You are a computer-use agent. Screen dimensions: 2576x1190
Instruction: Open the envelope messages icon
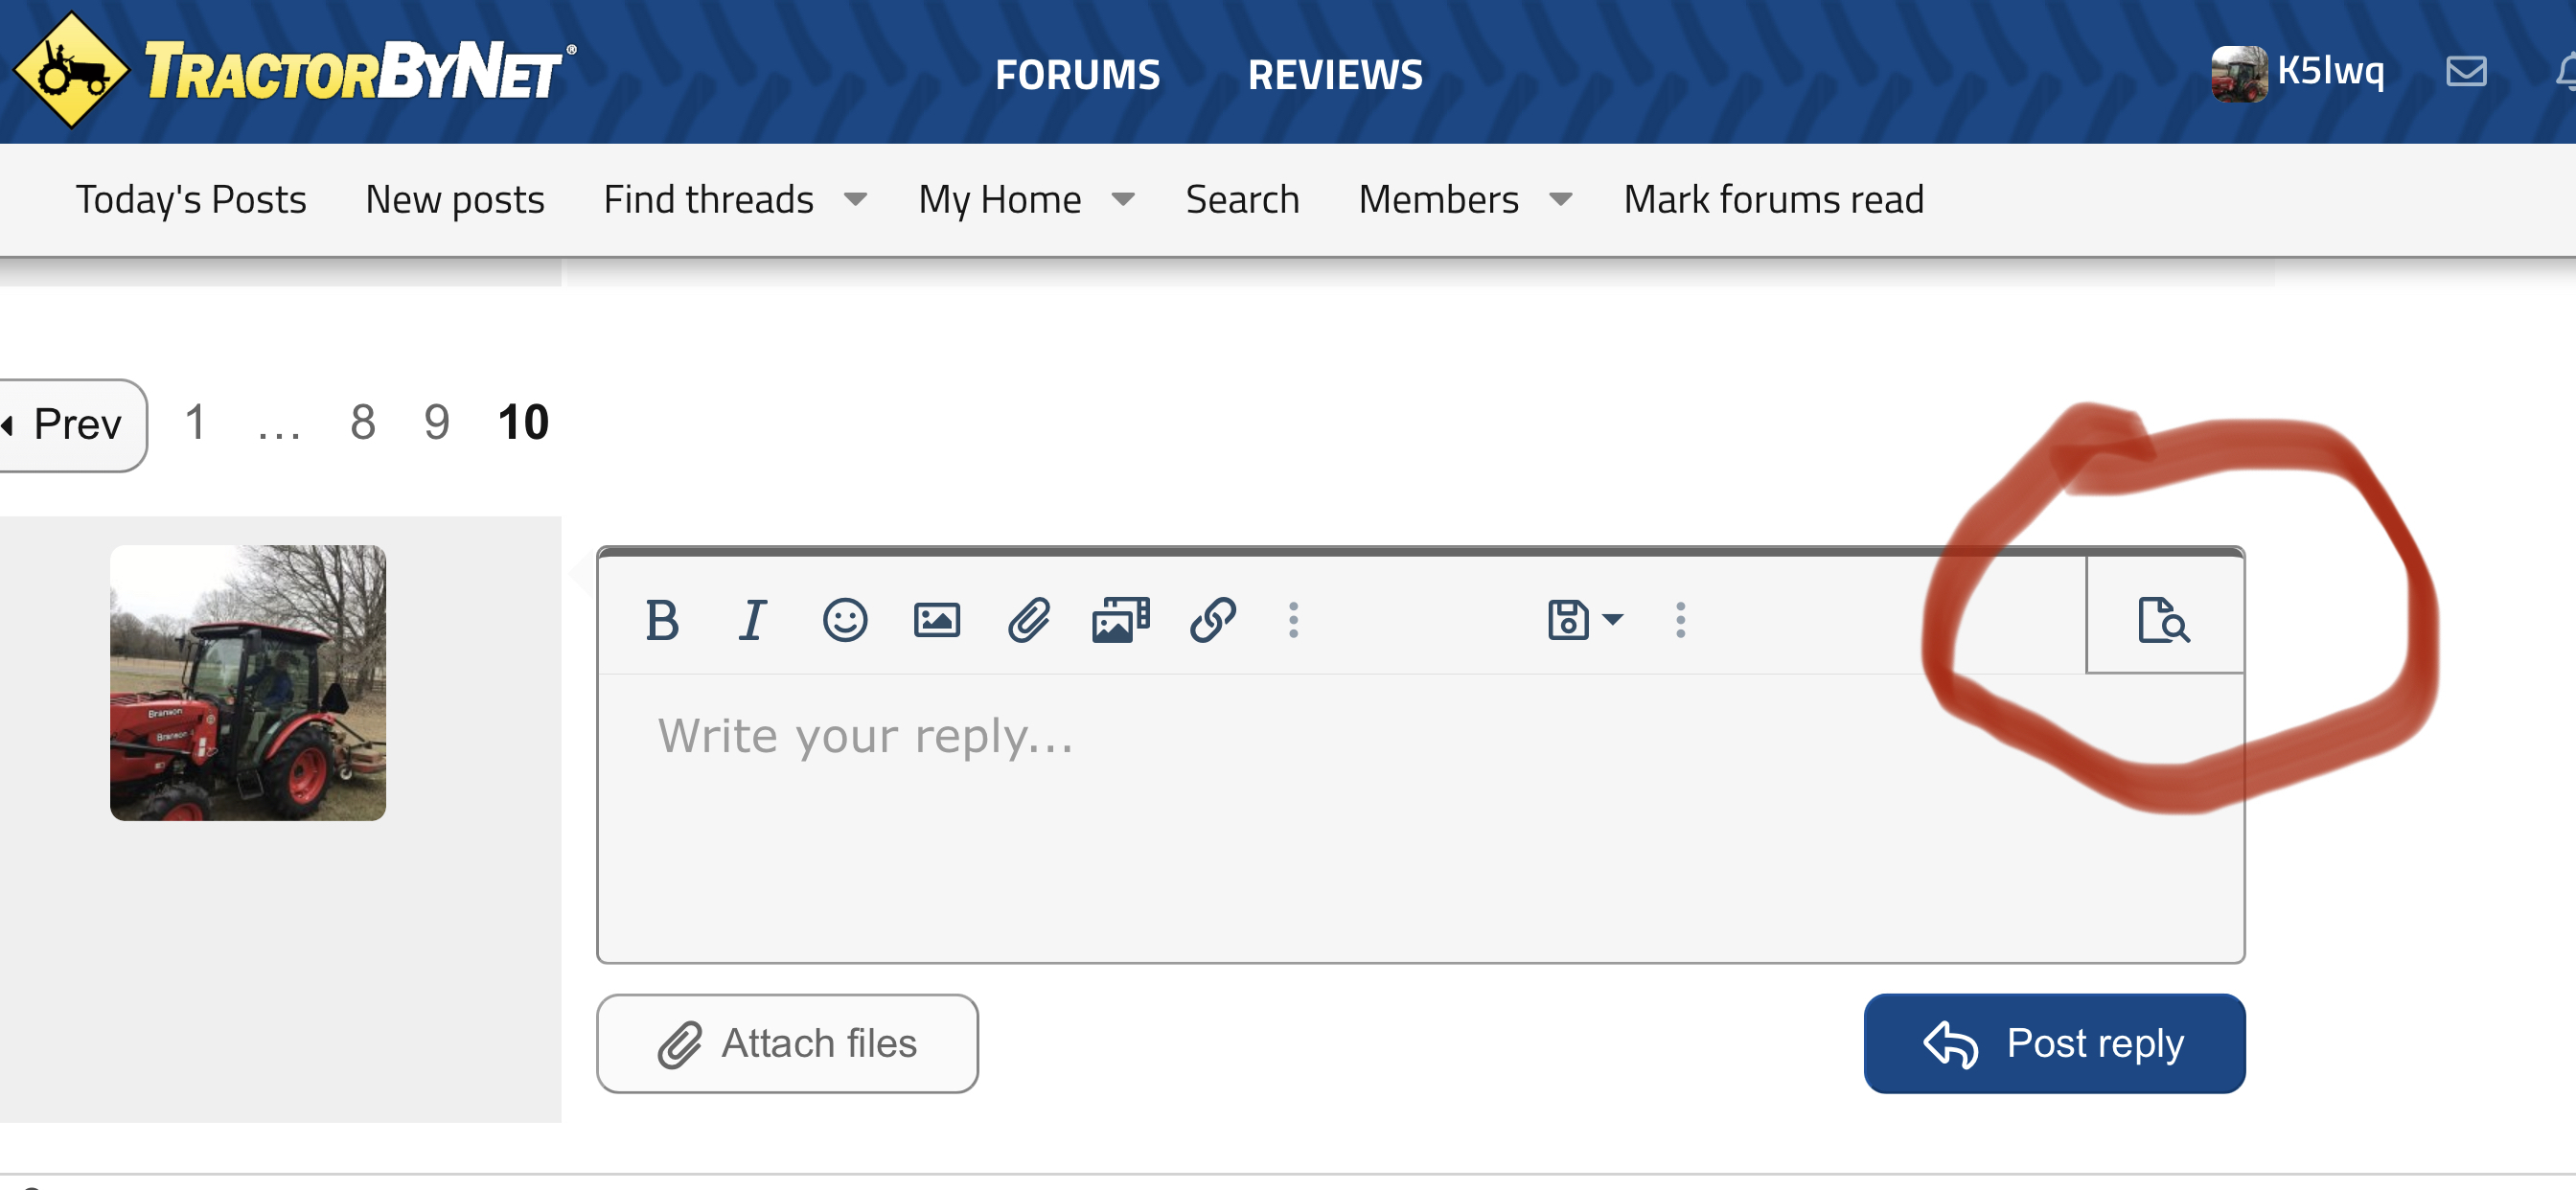(x=2466, y=71)
